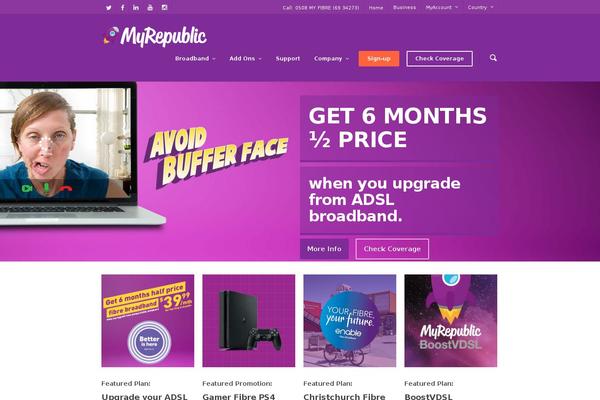This screenshot has width=600, height=400.
Task: Open the YouTube social icon
Action: coord(150,8)
